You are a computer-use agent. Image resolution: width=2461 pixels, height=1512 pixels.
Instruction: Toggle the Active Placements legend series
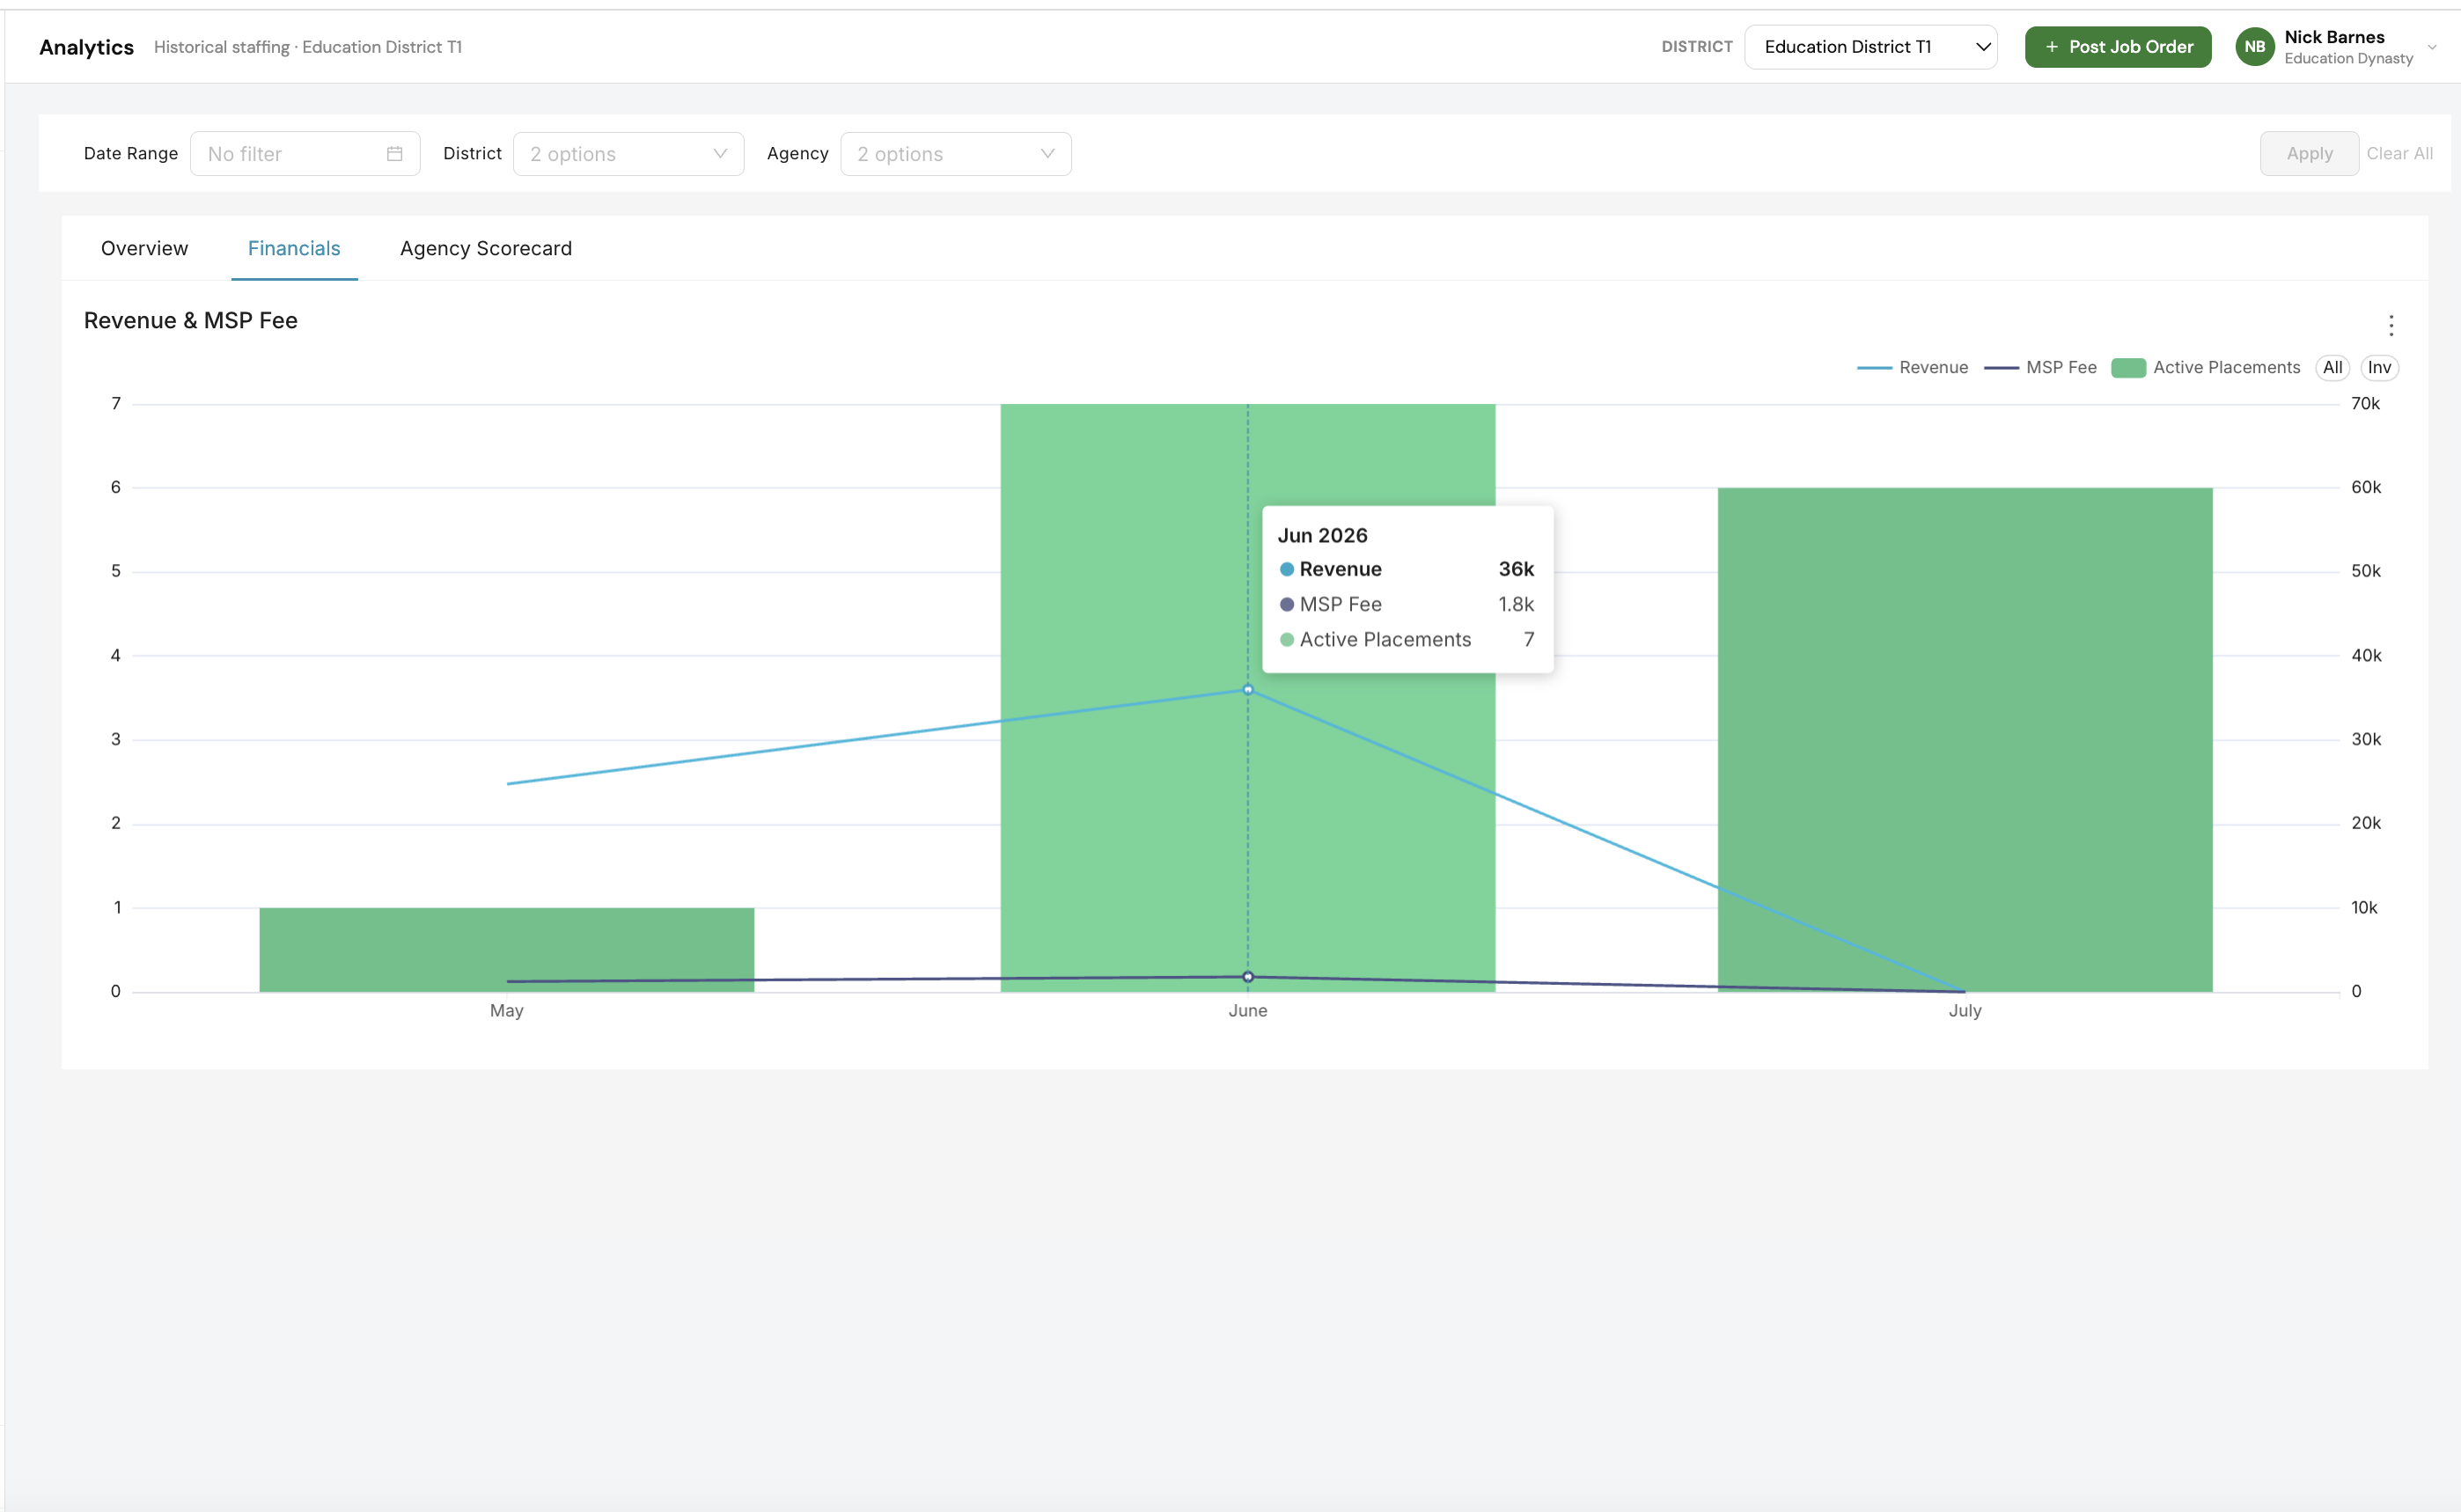(x=2205, y=368)
